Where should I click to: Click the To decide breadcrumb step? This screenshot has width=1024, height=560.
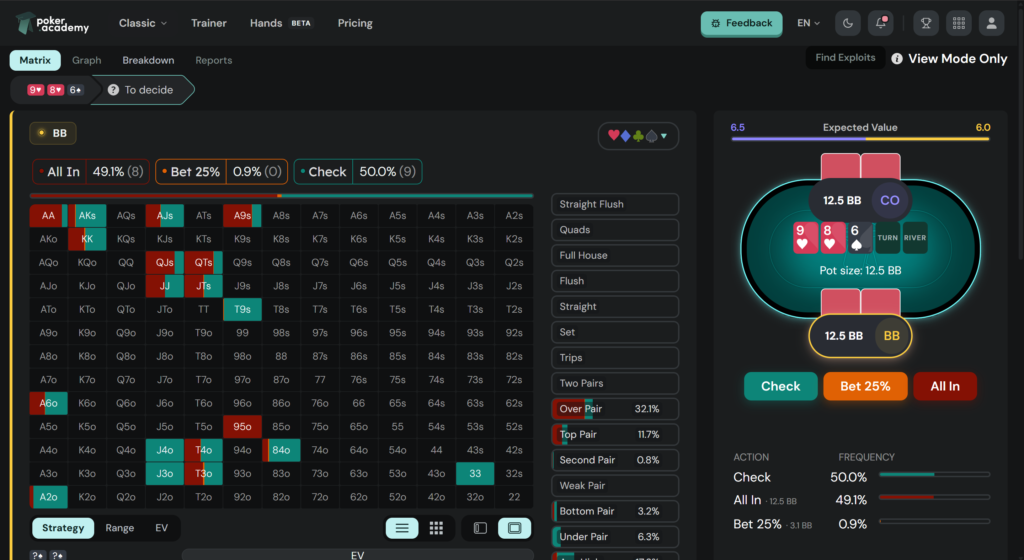tap(142, 90)
